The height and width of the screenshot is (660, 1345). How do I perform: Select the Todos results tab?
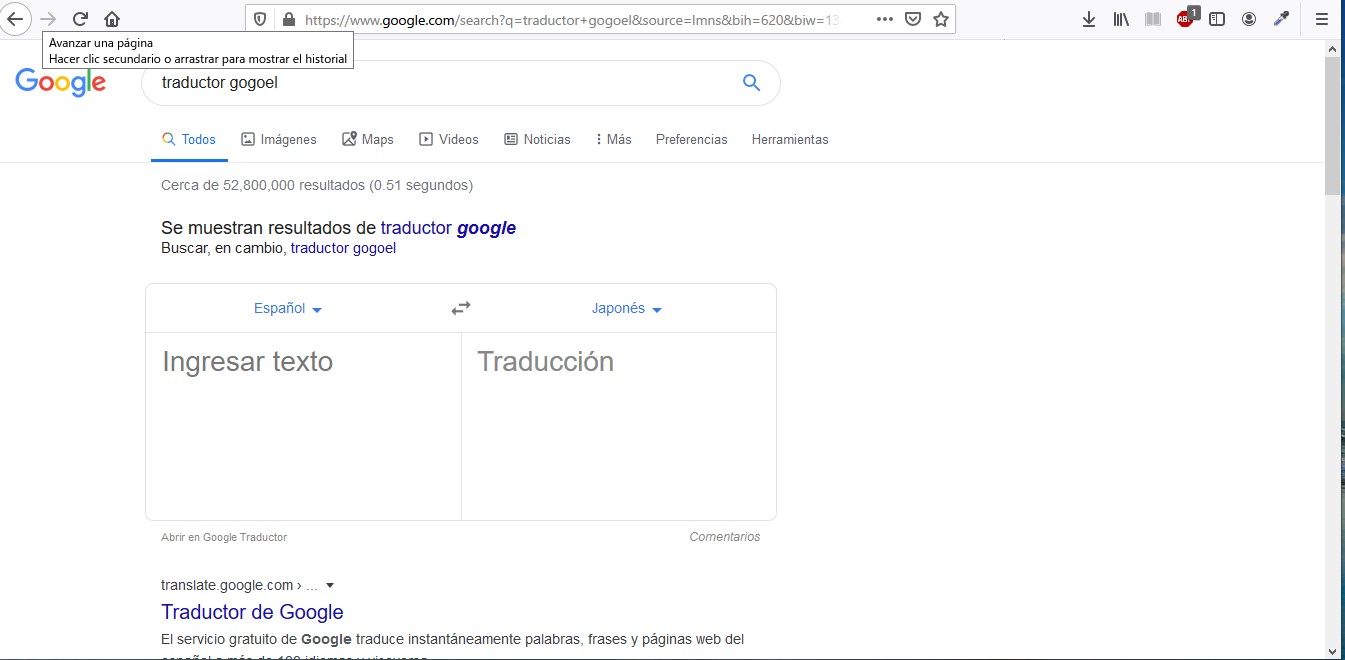click(x=189, y=140)
